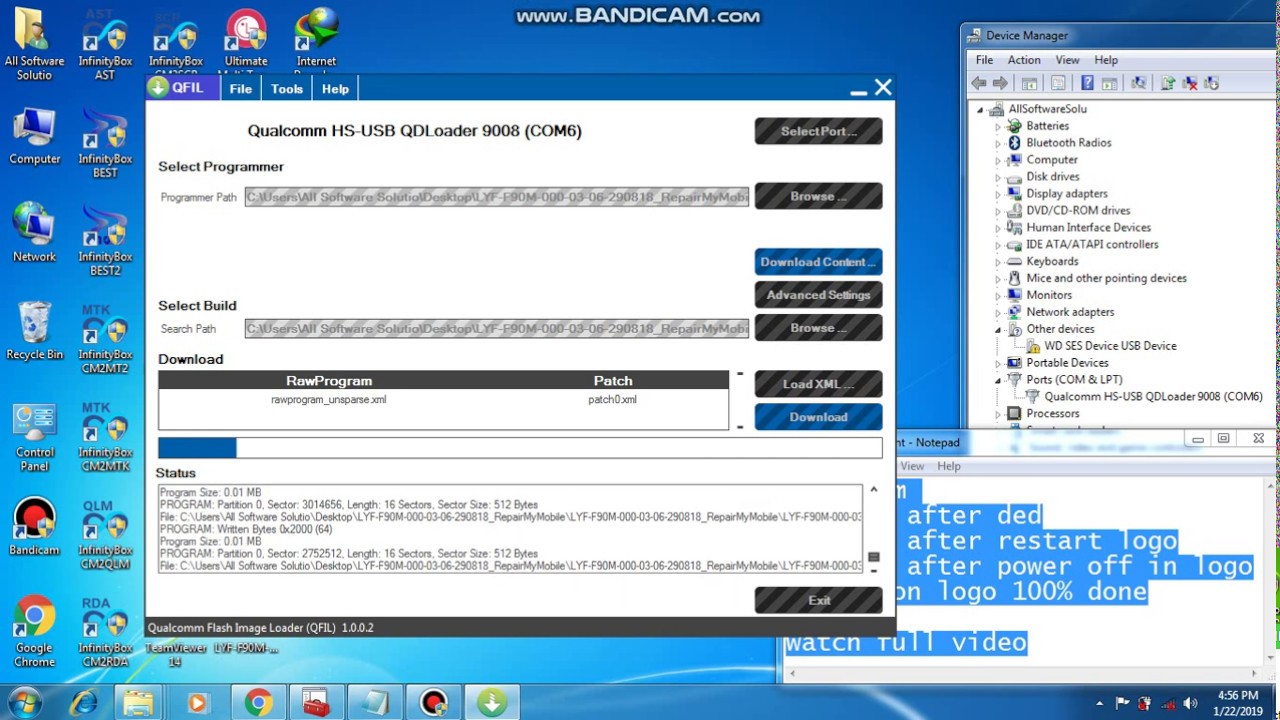Expand Human Interface Devices node
This screenshot has width=1280, height=720.
pos(997,228)
